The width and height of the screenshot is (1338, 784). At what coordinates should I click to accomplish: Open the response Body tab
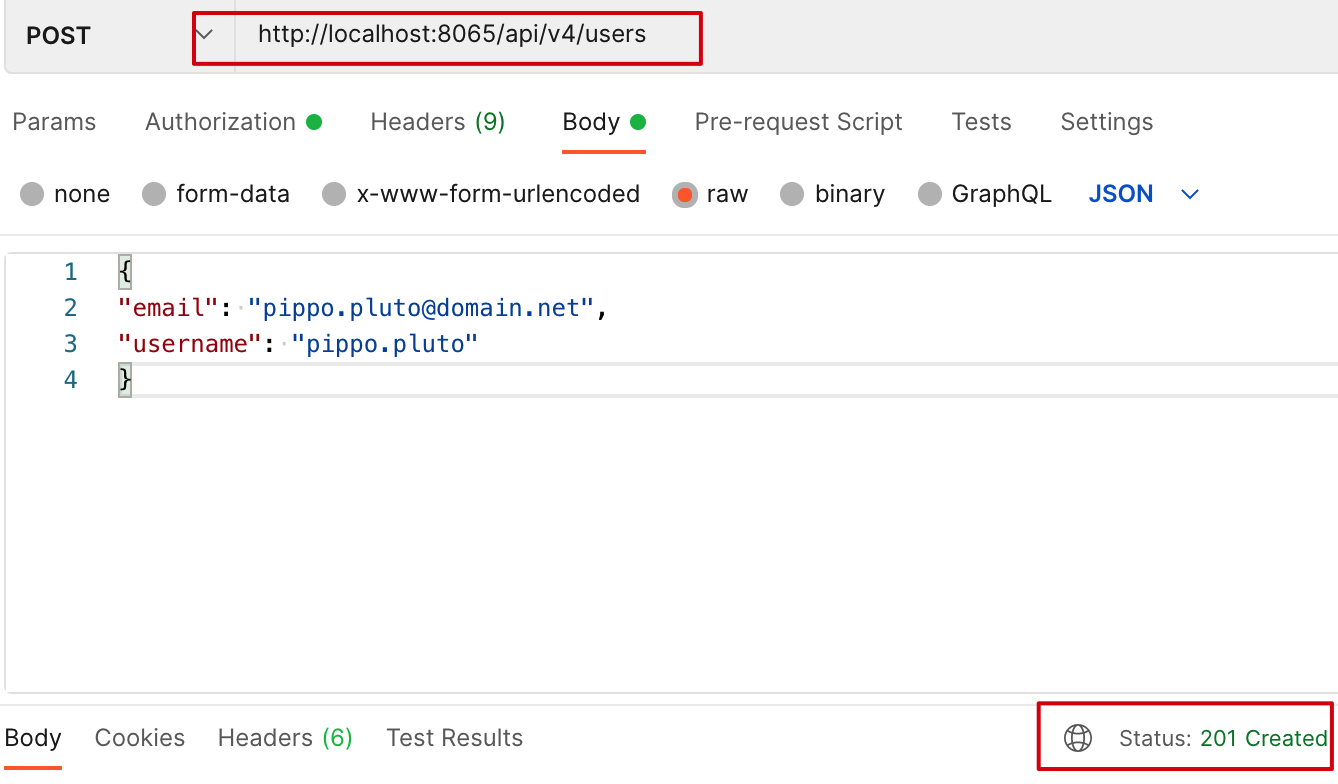pos(33,738)
